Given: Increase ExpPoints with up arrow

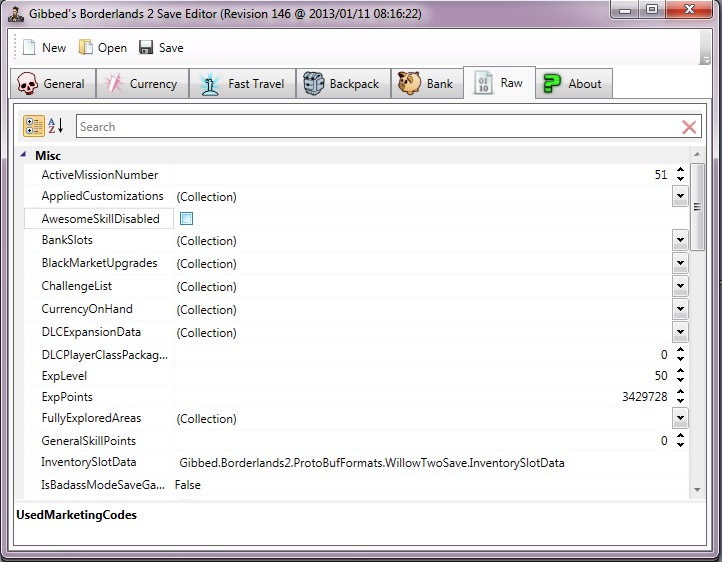Looking at the screenshot, I should (x=681, y=392).
